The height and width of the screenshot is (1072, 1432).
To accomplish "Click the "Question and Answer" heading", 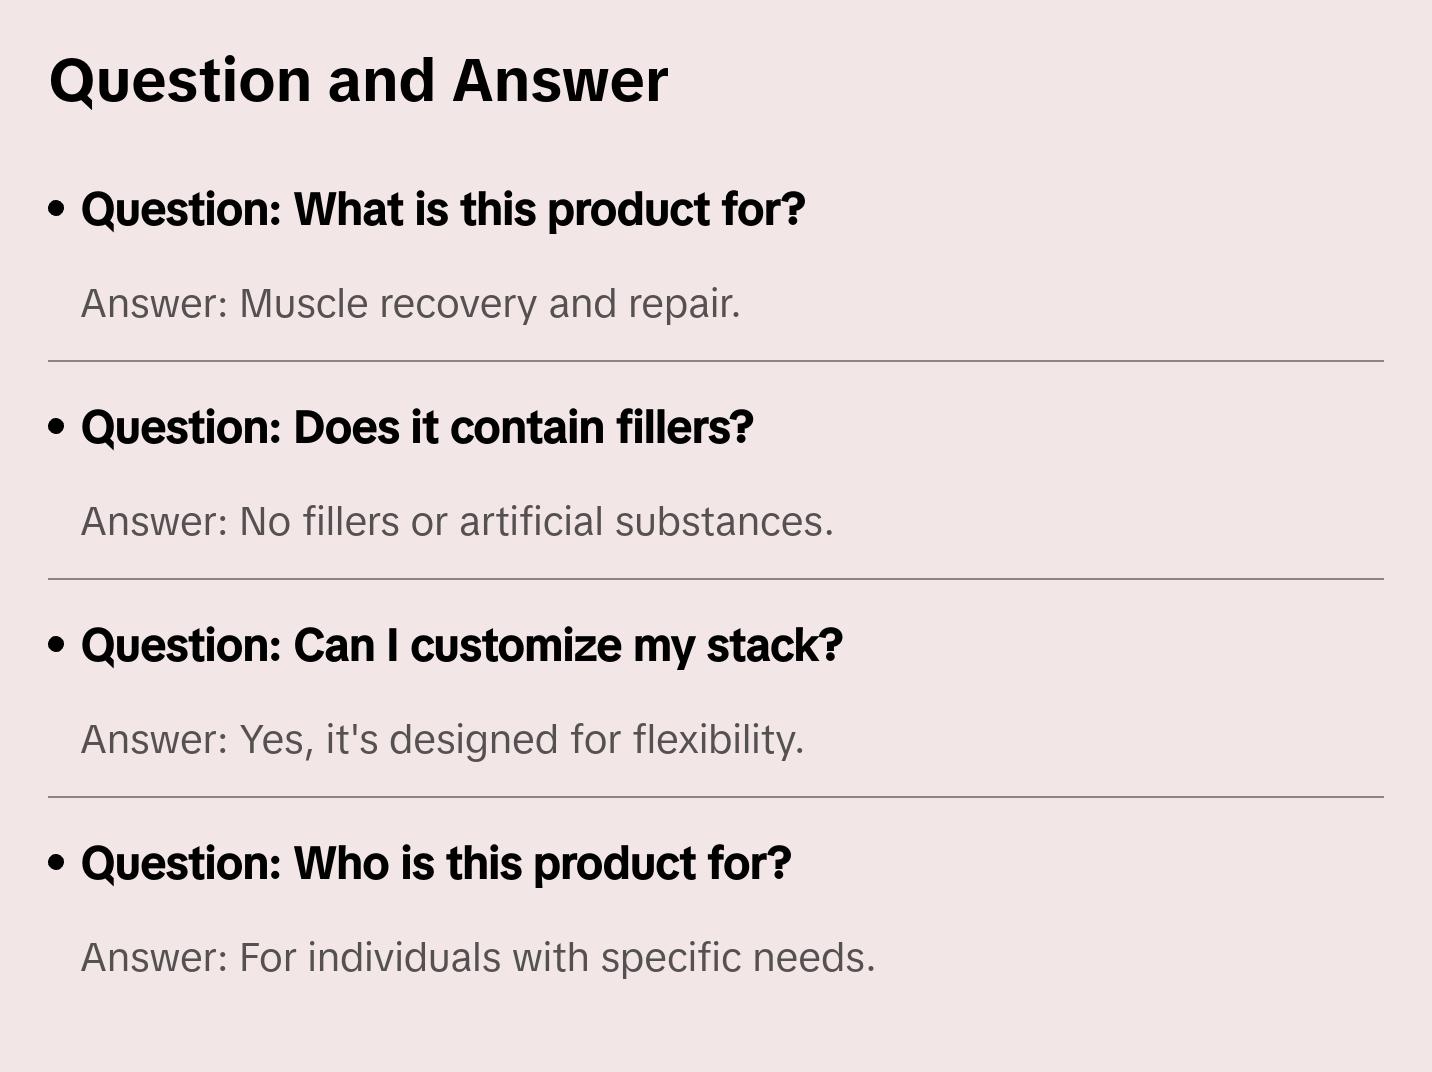I will (x=358, y=80).
